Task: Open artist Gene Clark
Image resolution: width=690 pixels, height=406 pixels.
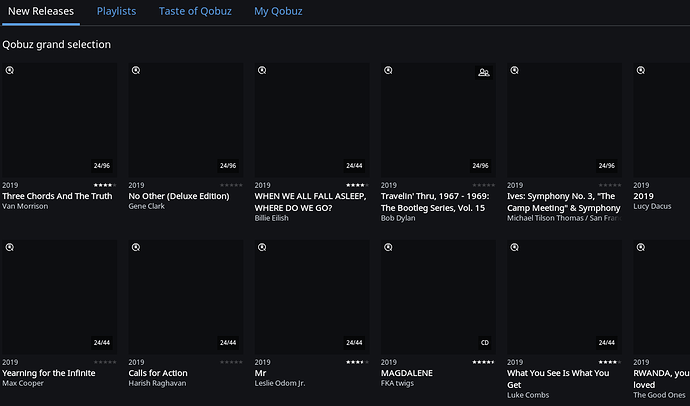Action: 147,206
